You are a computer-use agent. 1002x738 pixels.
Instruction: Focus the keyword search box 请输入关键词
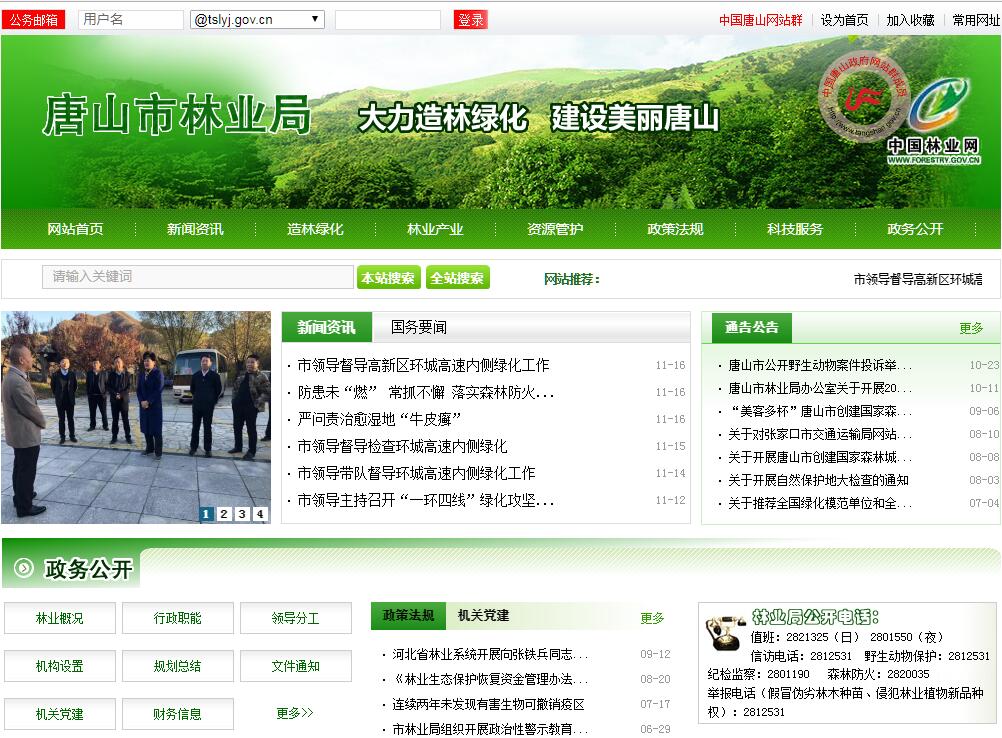pyautogui.click(x=197, y=277)
